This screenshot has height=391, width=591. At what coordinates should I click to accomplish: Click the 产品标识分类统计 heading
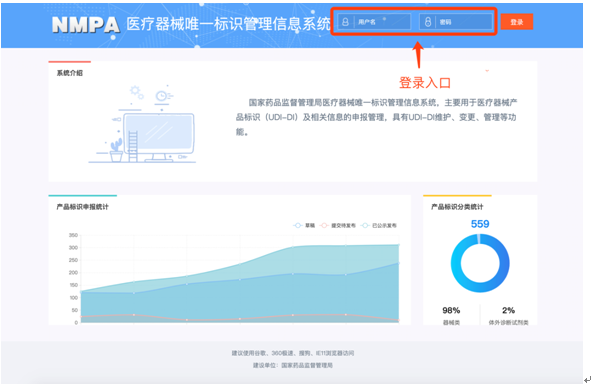pos(457,207)
